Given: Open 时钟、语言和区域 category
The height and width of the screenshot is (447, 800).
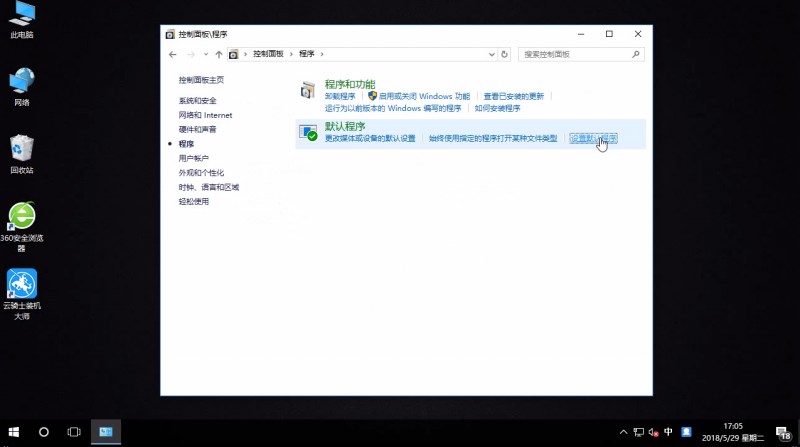Looking at the screenshot, I should [209, 187].
